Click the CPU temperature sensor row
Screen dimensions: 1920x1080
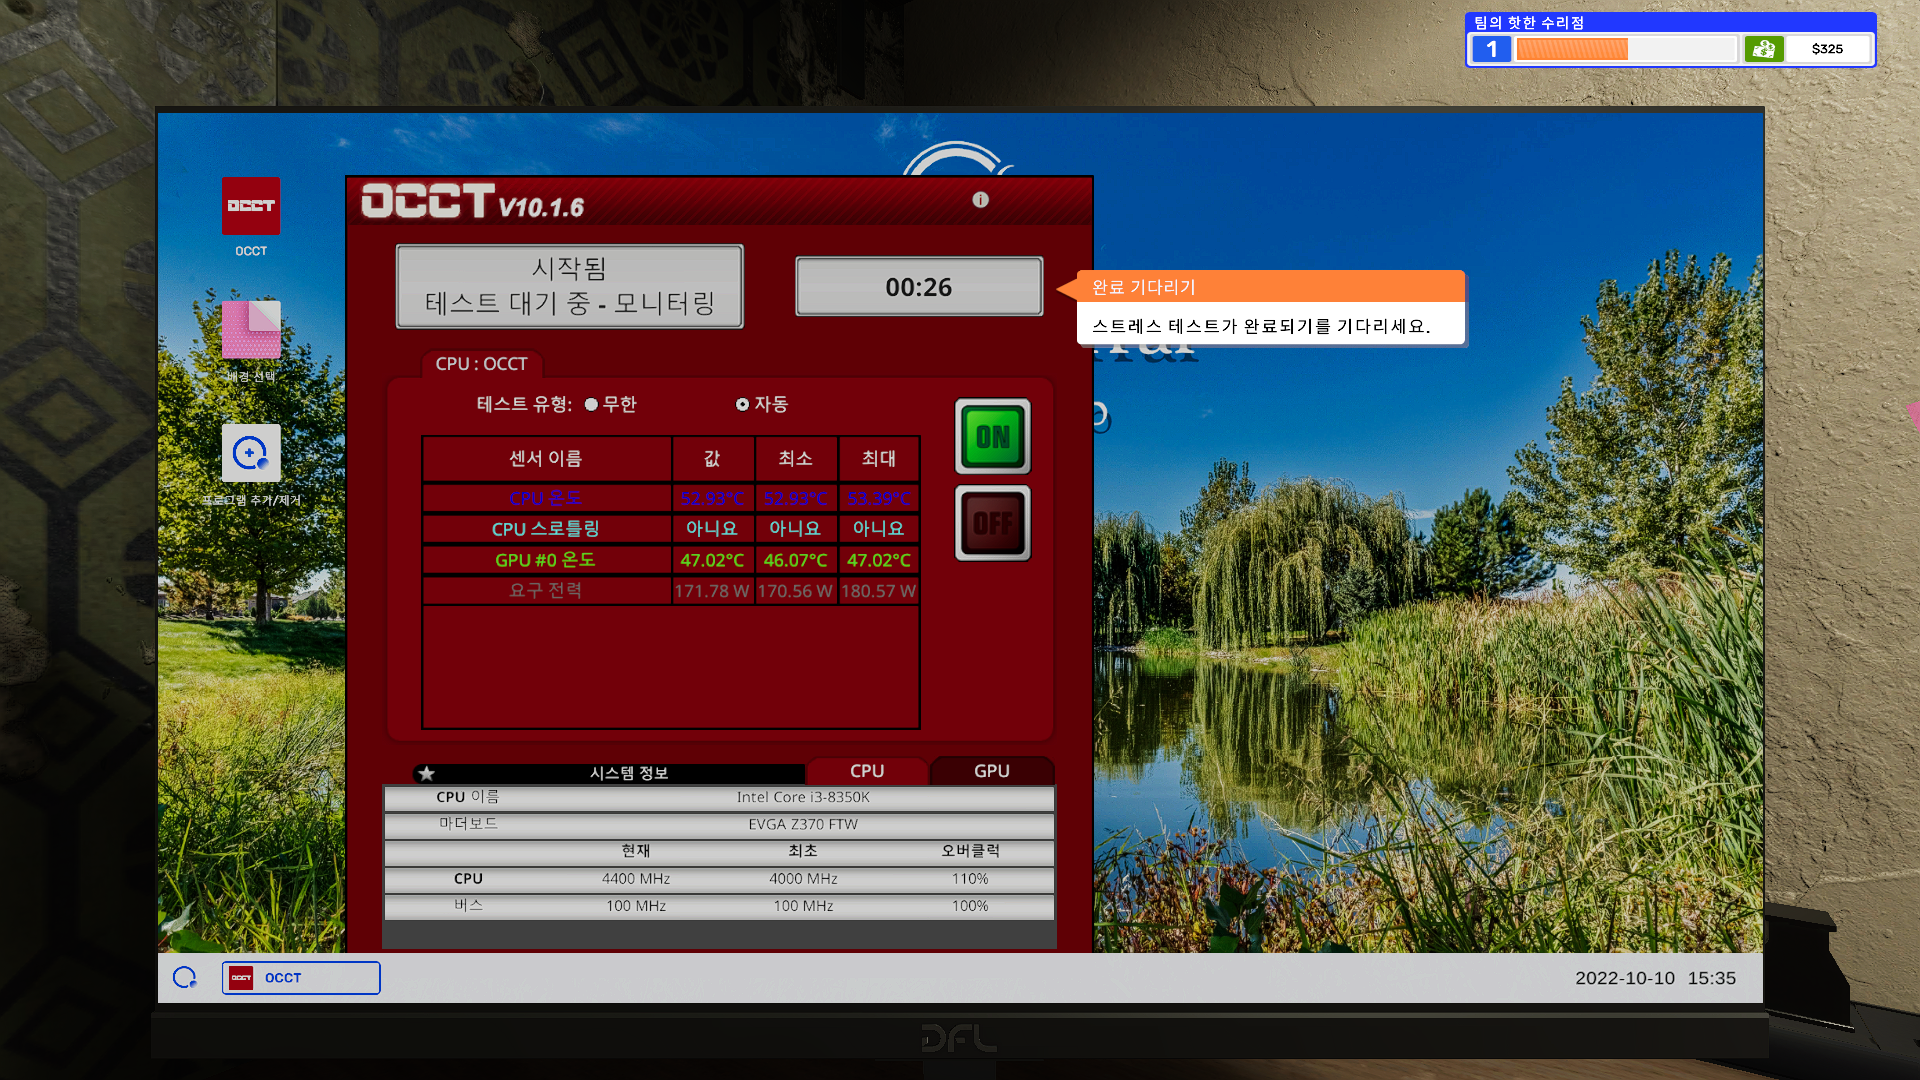point(546,498)
